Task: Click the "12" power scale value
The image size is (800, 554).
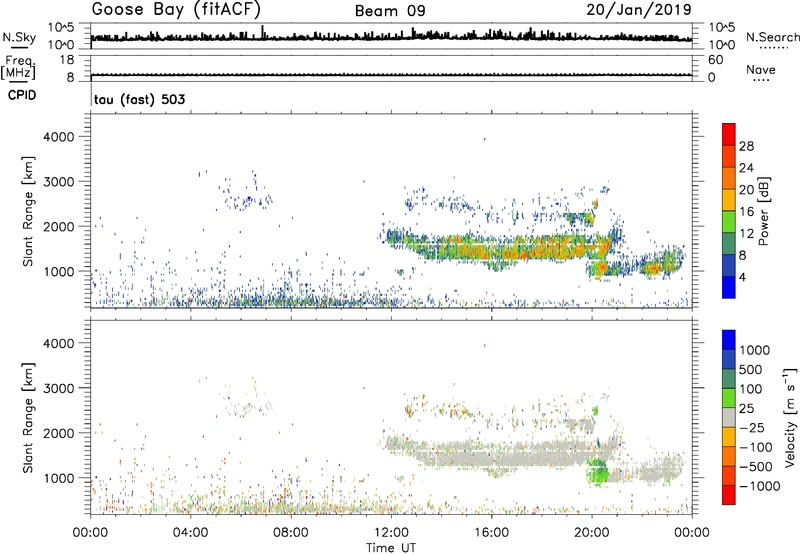Action: click(746, 234)
